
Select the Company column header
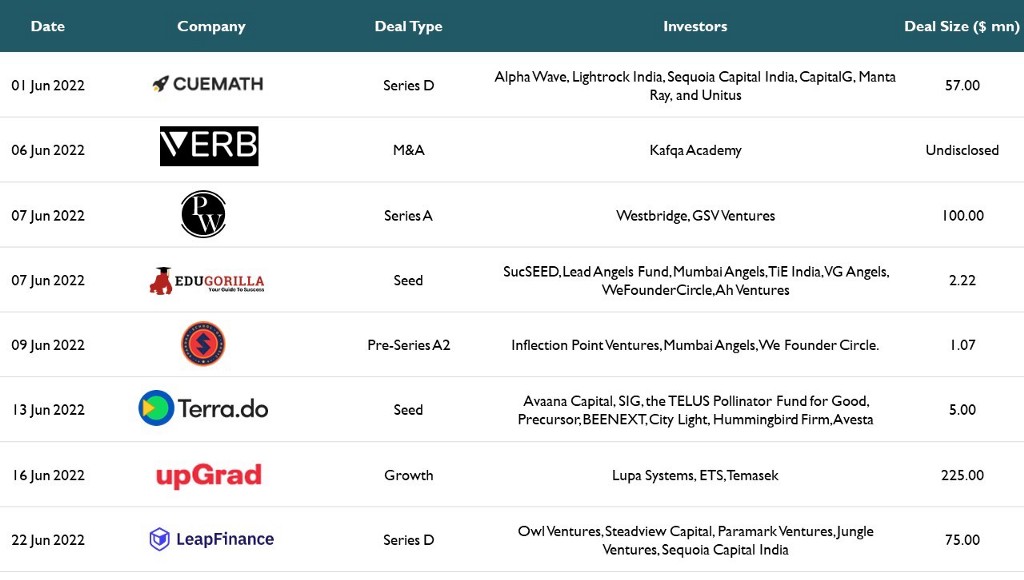point(211,27)
